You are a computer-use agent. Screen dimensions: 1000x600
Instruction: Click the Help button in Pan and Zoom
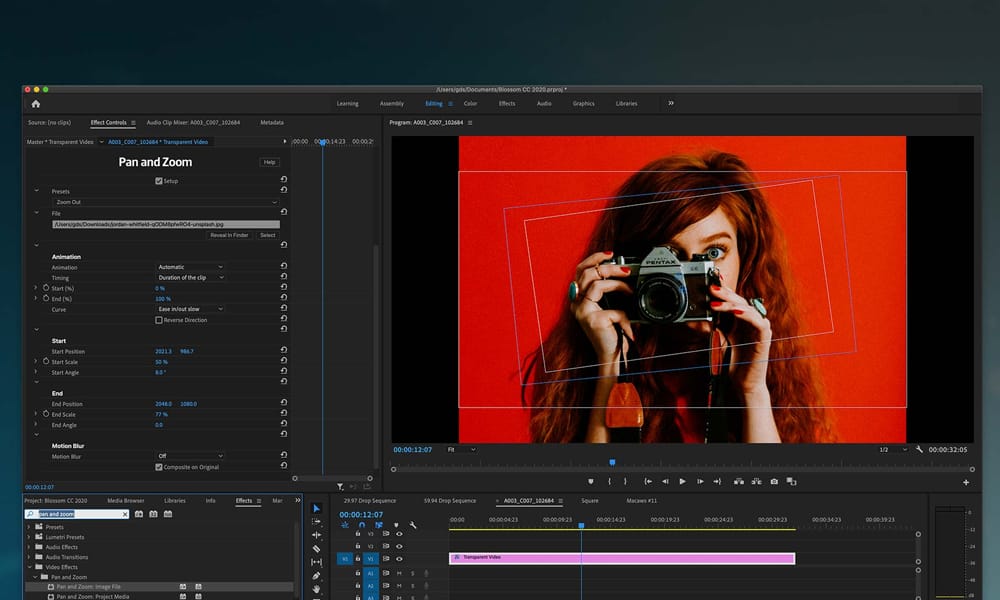(270, 162)
